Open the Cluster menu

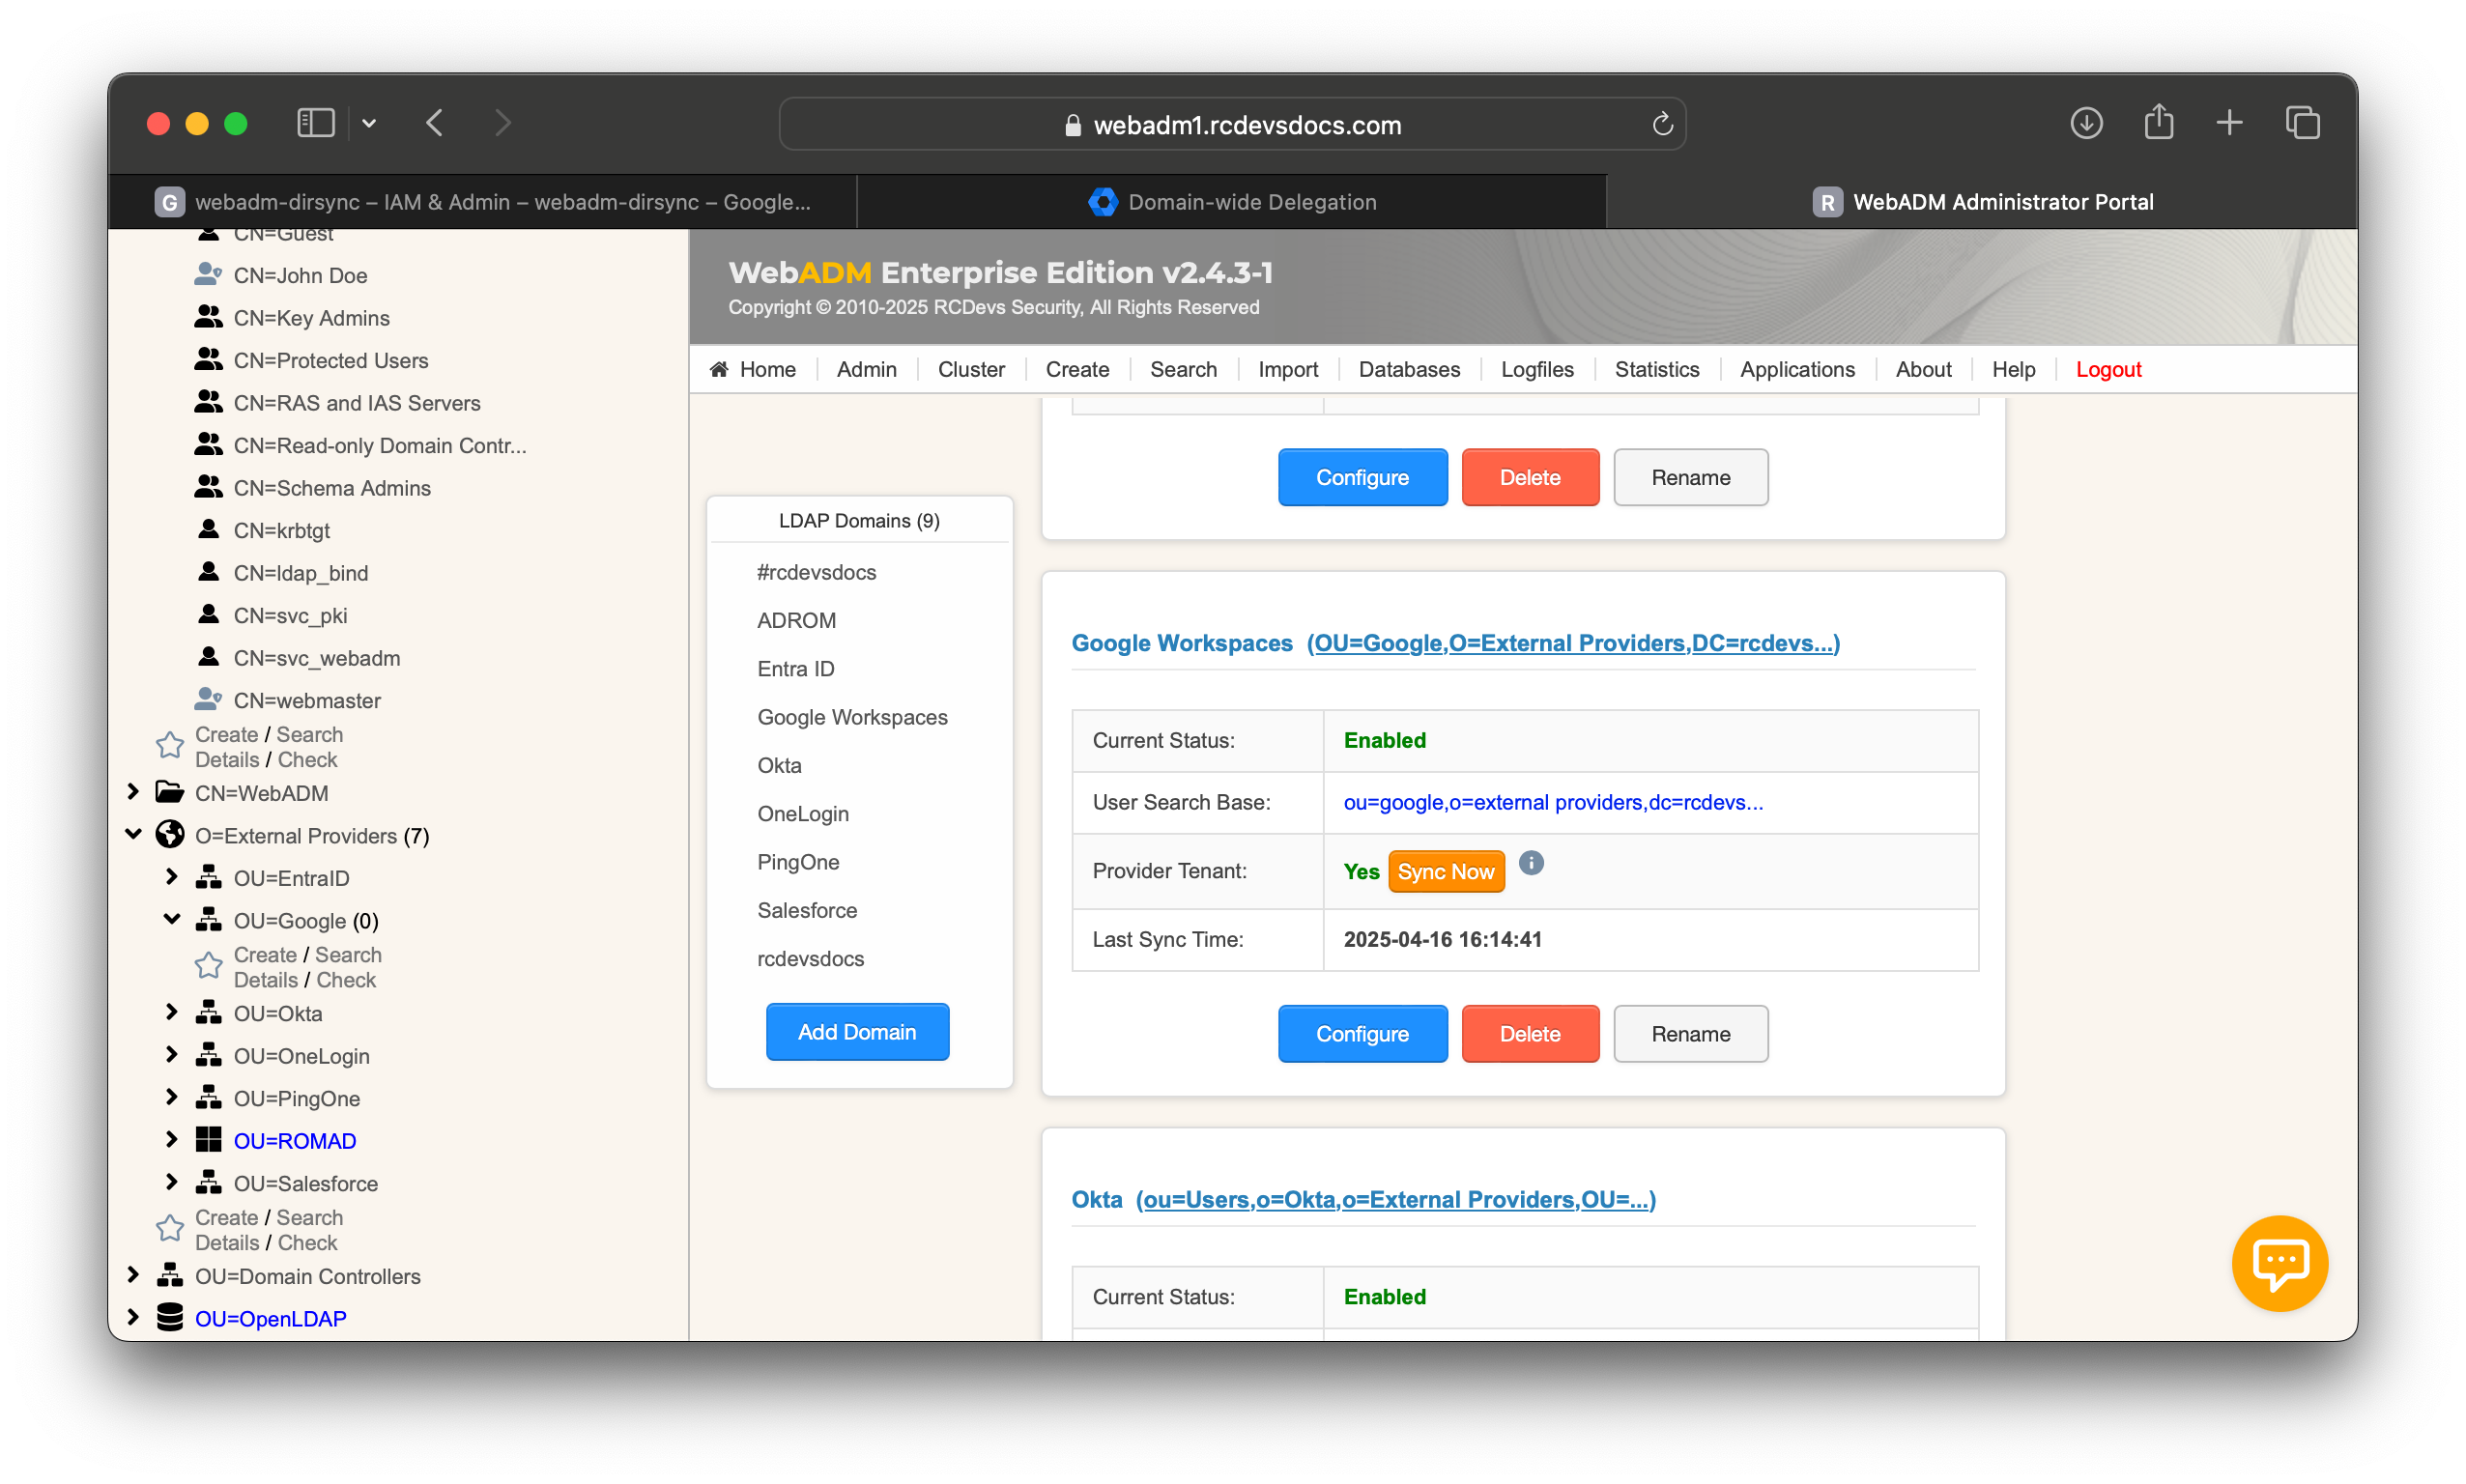[970, 369]
